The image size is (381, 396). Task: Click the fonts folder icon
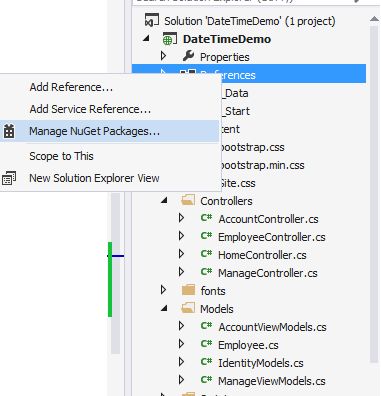pos(188,290)
